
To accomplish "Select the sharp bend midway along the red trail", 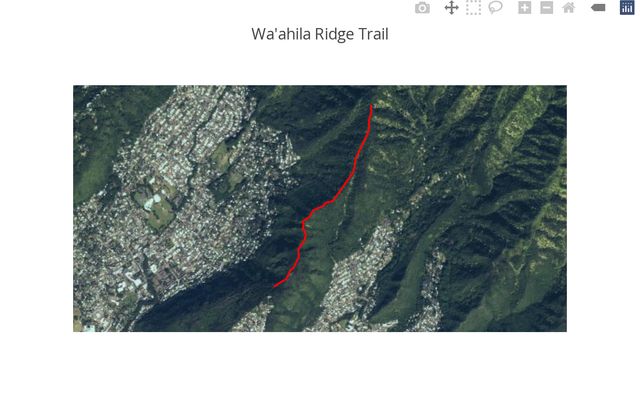I will (x=304, y=221).
